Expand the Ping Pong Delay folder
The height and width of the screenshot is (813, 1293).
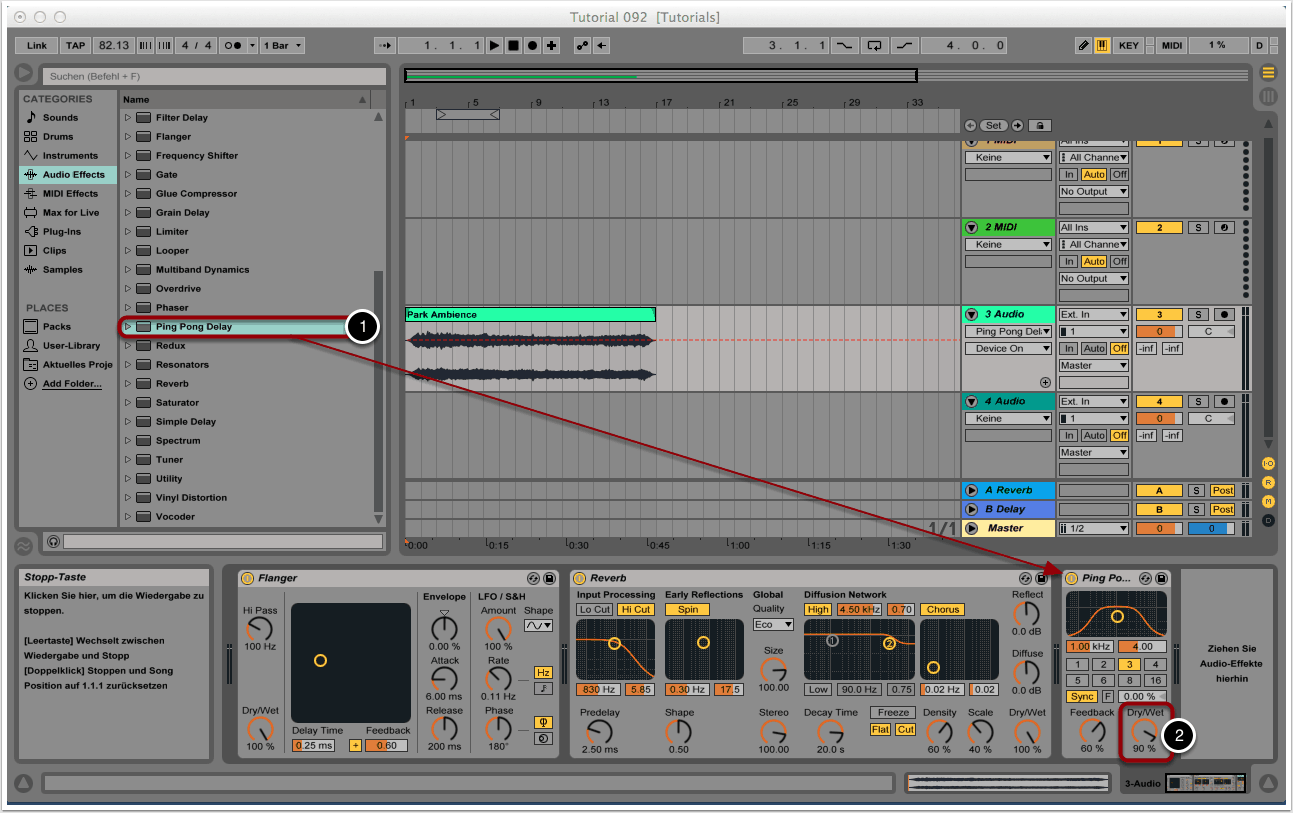click(x=128, y=327)
